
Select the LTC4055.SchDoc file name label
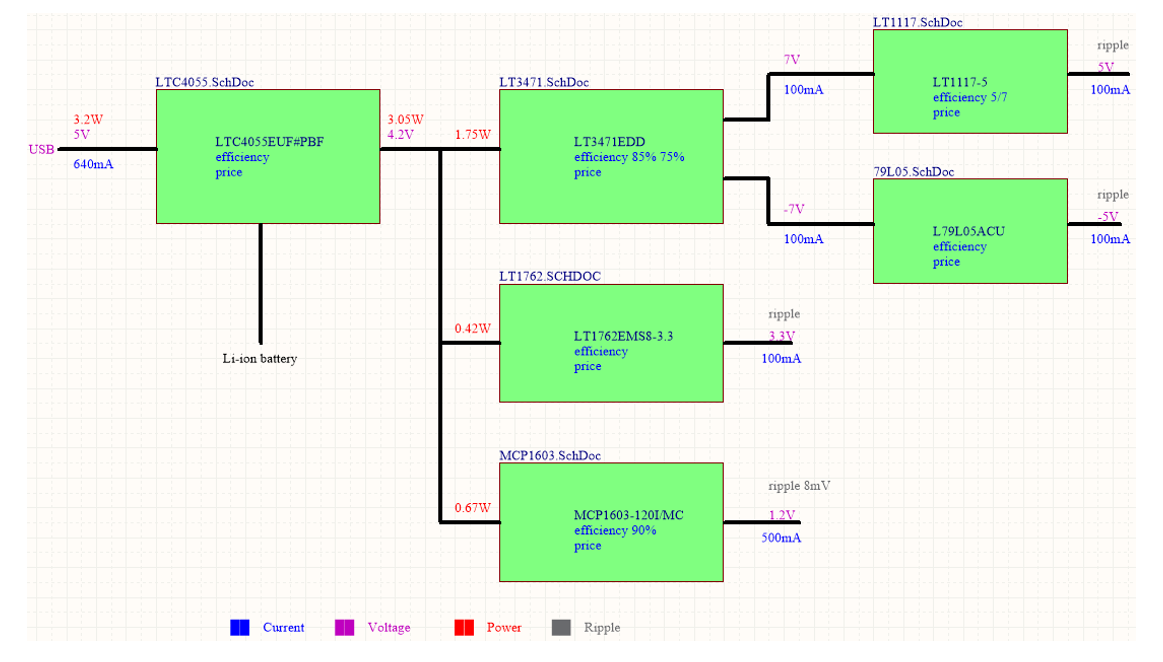tap(204, 82)
